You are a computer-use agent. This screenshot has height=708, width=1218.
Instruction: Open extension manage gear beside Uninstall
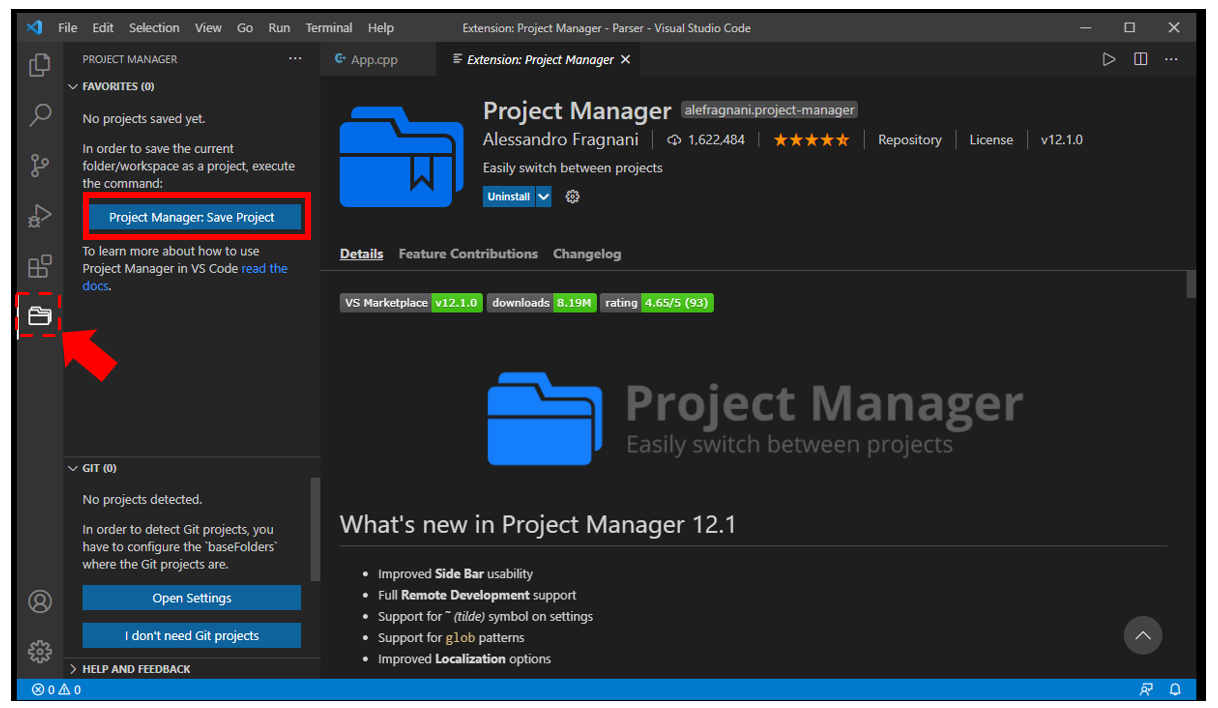tap(572, 197)
